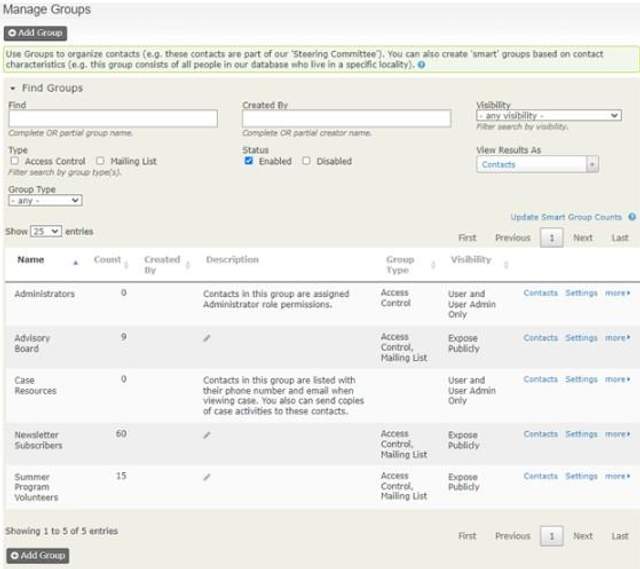Image resolution: width=640 pixels, height=569 pixels.
Task: Edit description pencil for Newsletter Subscribers
Action: pos(207,435)
